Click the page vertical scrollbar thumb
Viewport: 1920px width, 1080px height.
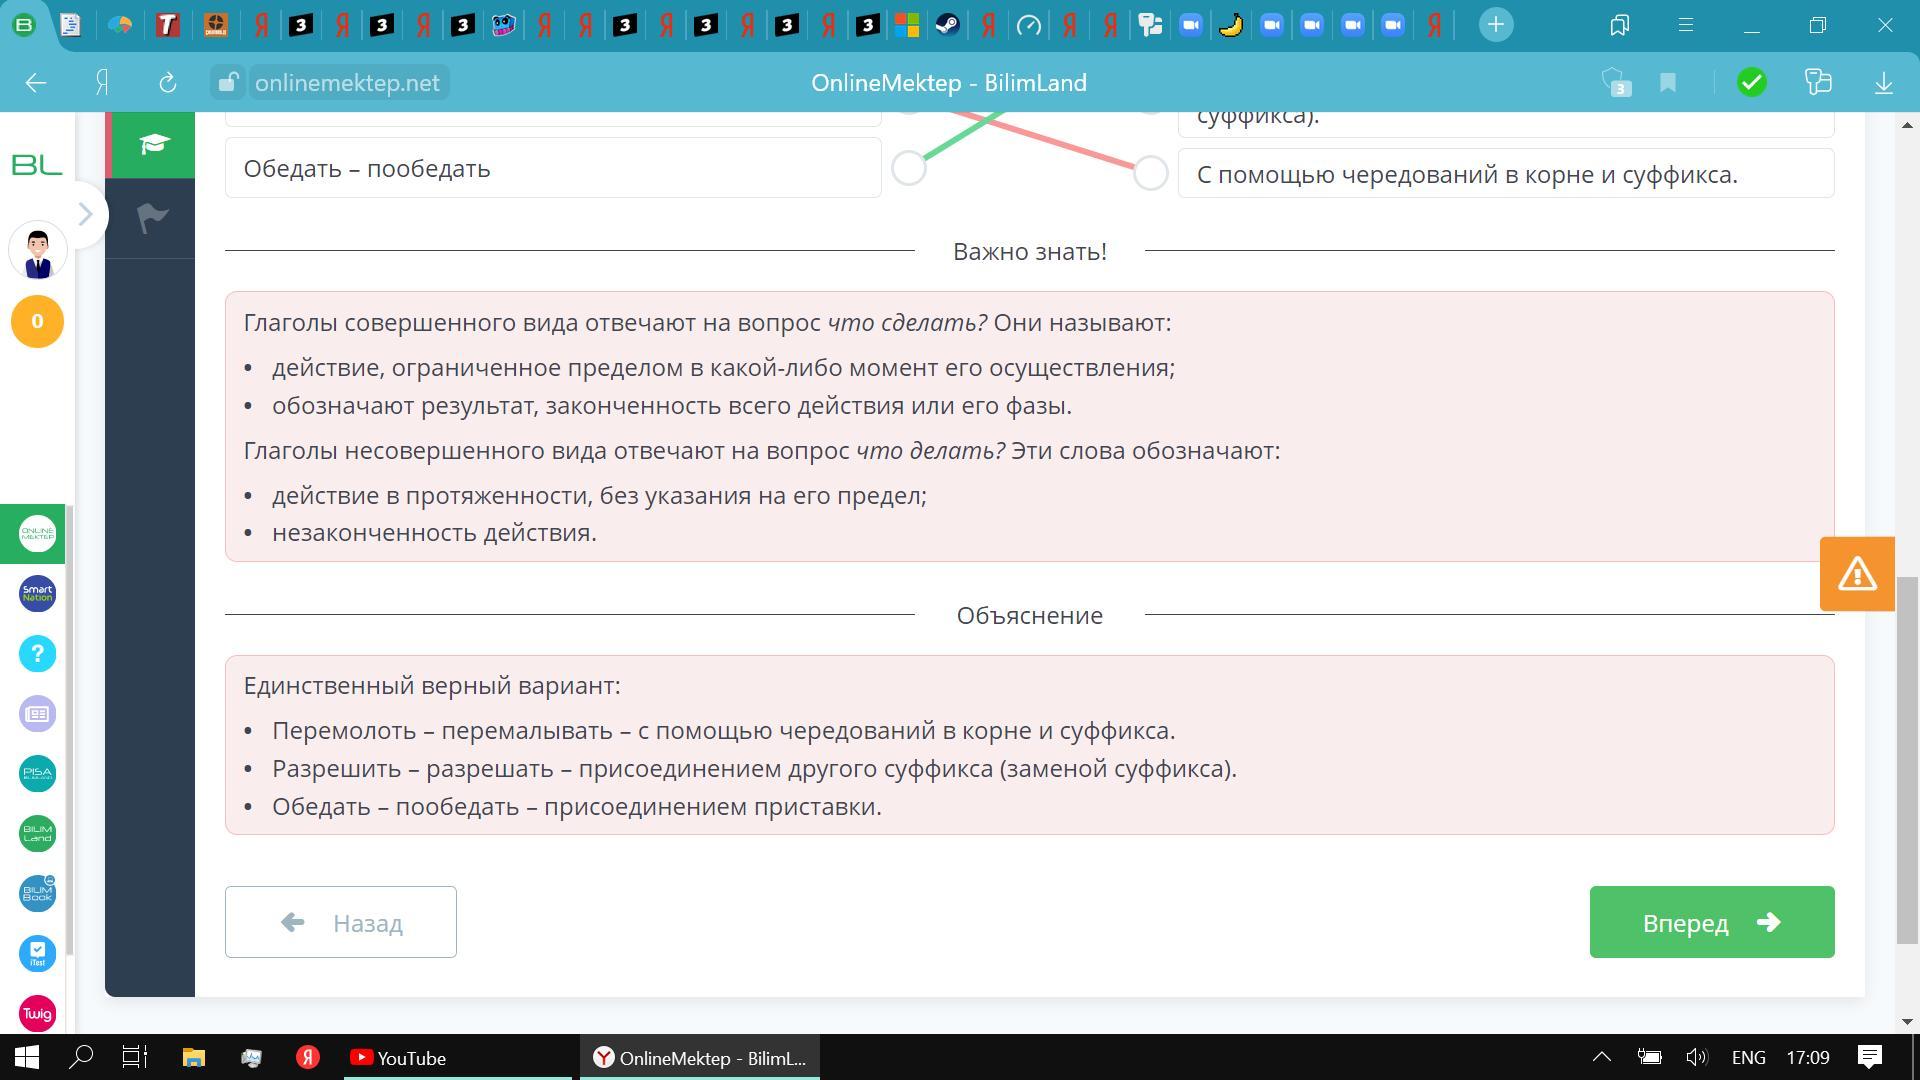1907,760
